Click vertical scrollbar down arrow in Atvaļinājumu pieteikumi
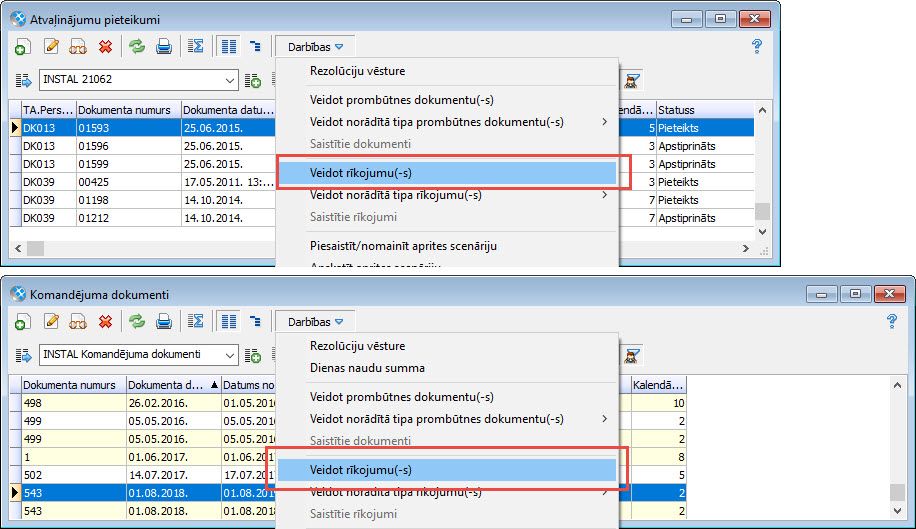Screen dimensions: 916x529 762,232
